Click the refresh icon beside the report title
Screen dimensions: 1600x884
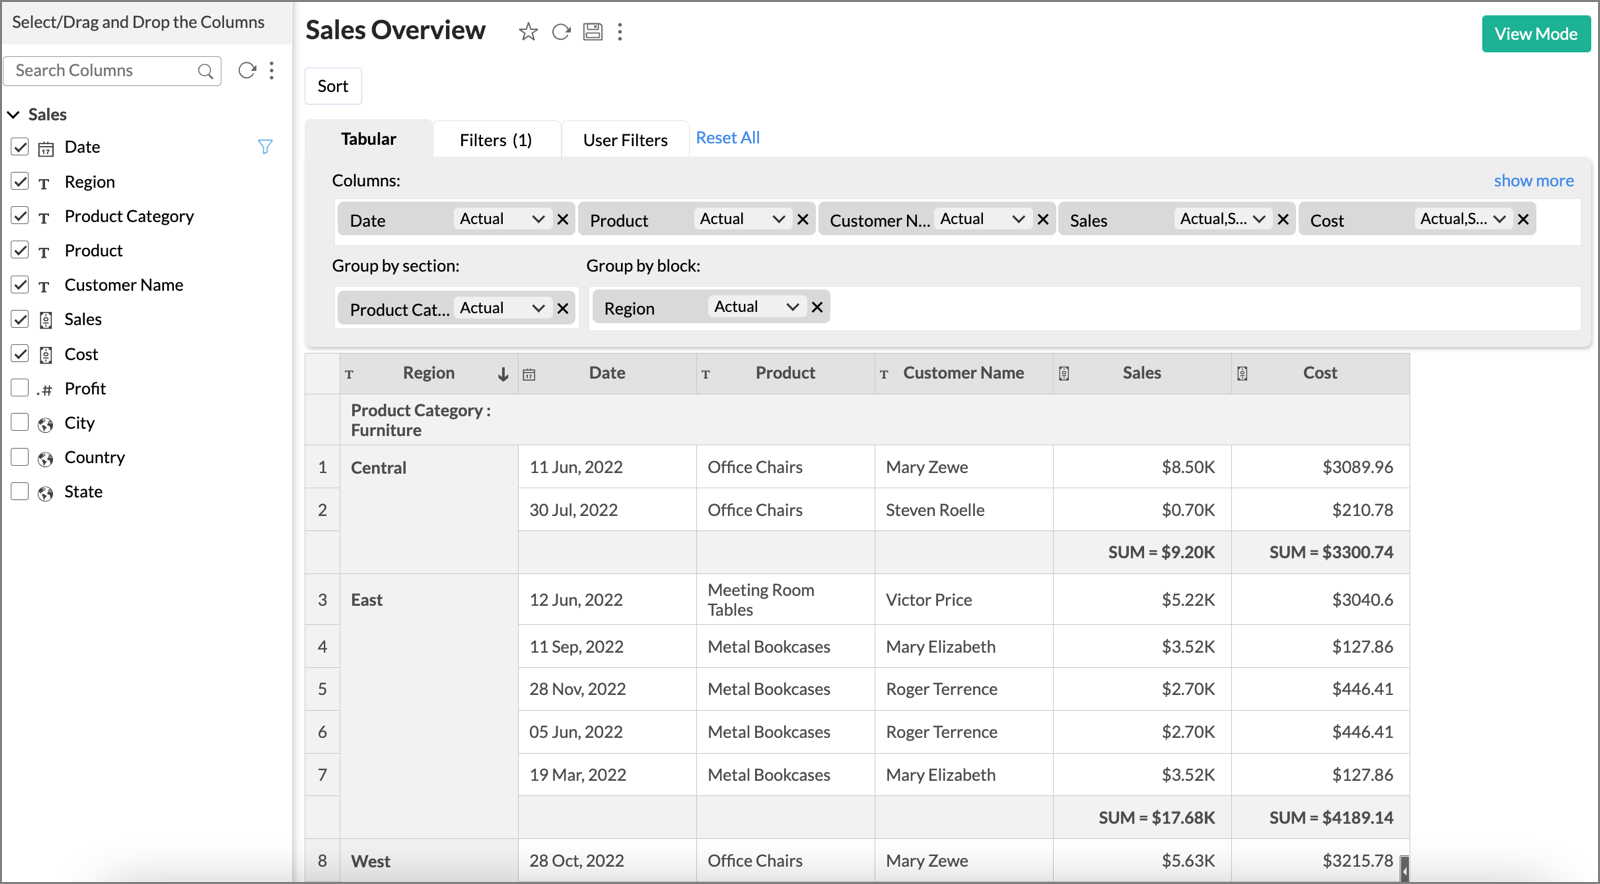561,32
